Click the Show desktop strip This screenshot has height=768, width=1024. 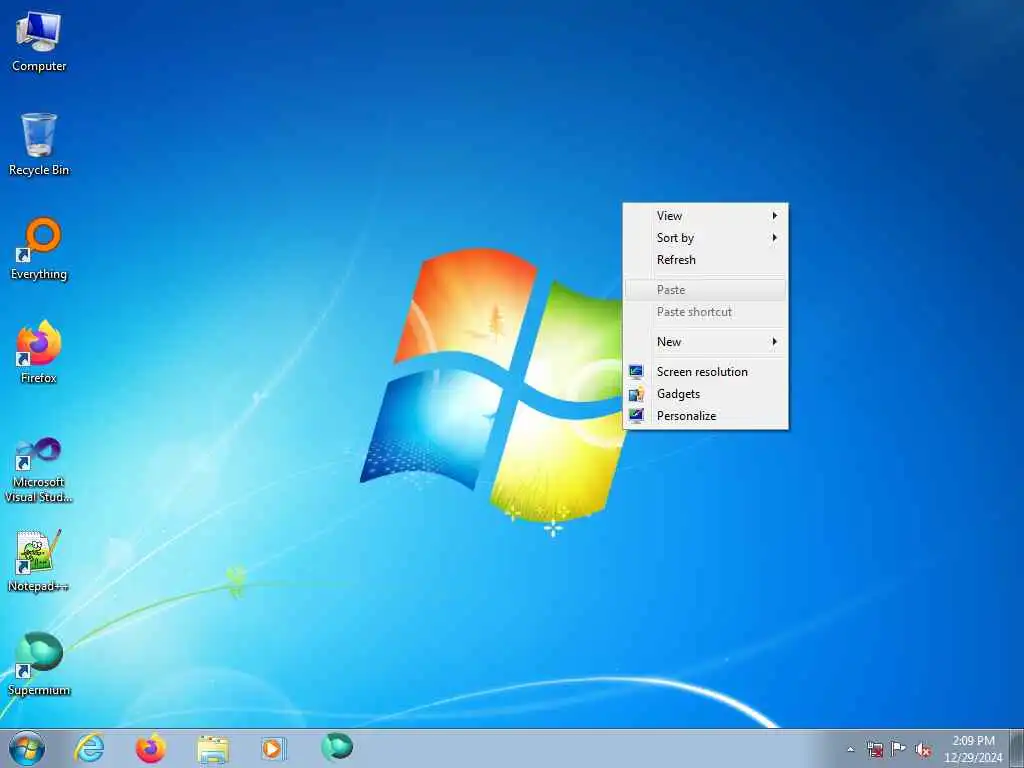(x=1017, y=748)
